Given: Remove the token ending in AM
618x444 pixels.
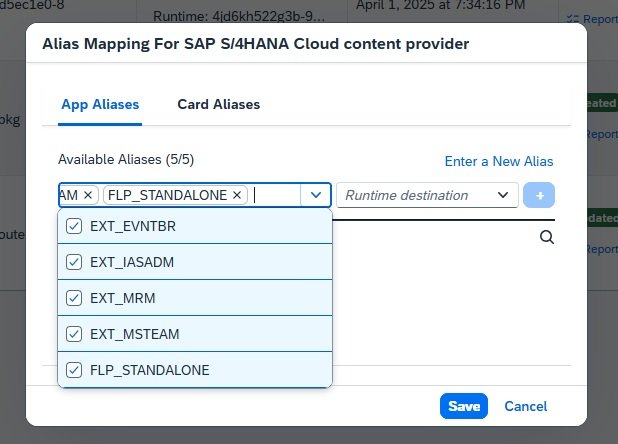Looking at the screenshot, I should click(88, 195).
